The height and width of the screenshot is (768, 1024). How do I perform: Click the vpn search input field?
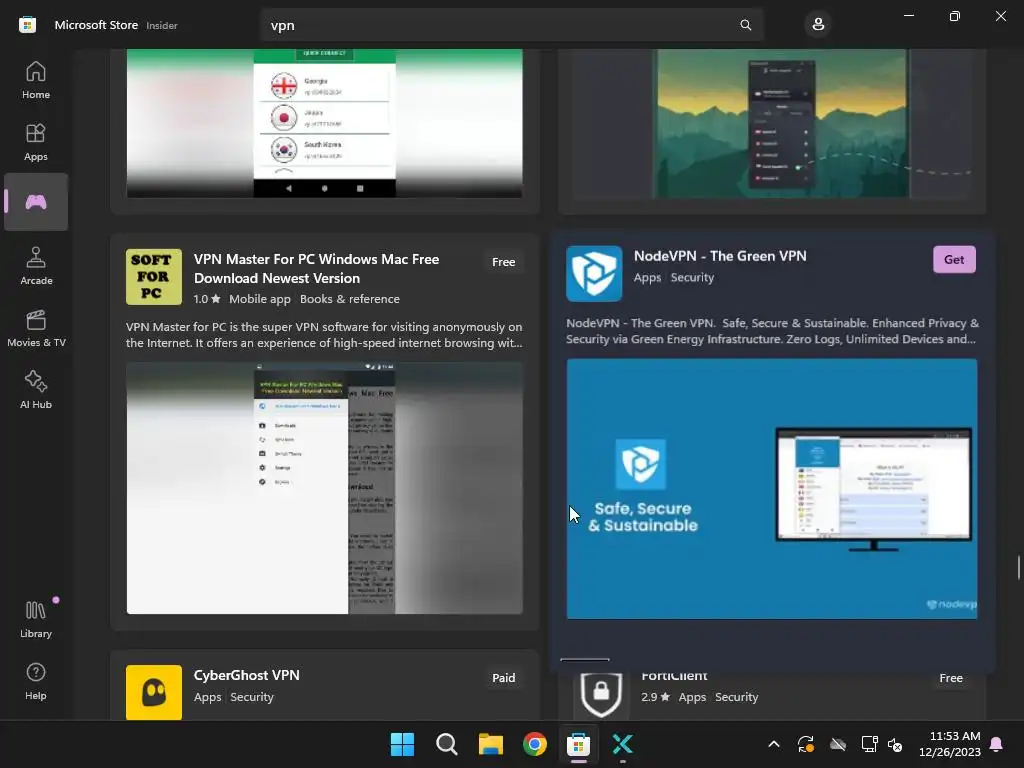pyautogui.click(x=511, y=25)
